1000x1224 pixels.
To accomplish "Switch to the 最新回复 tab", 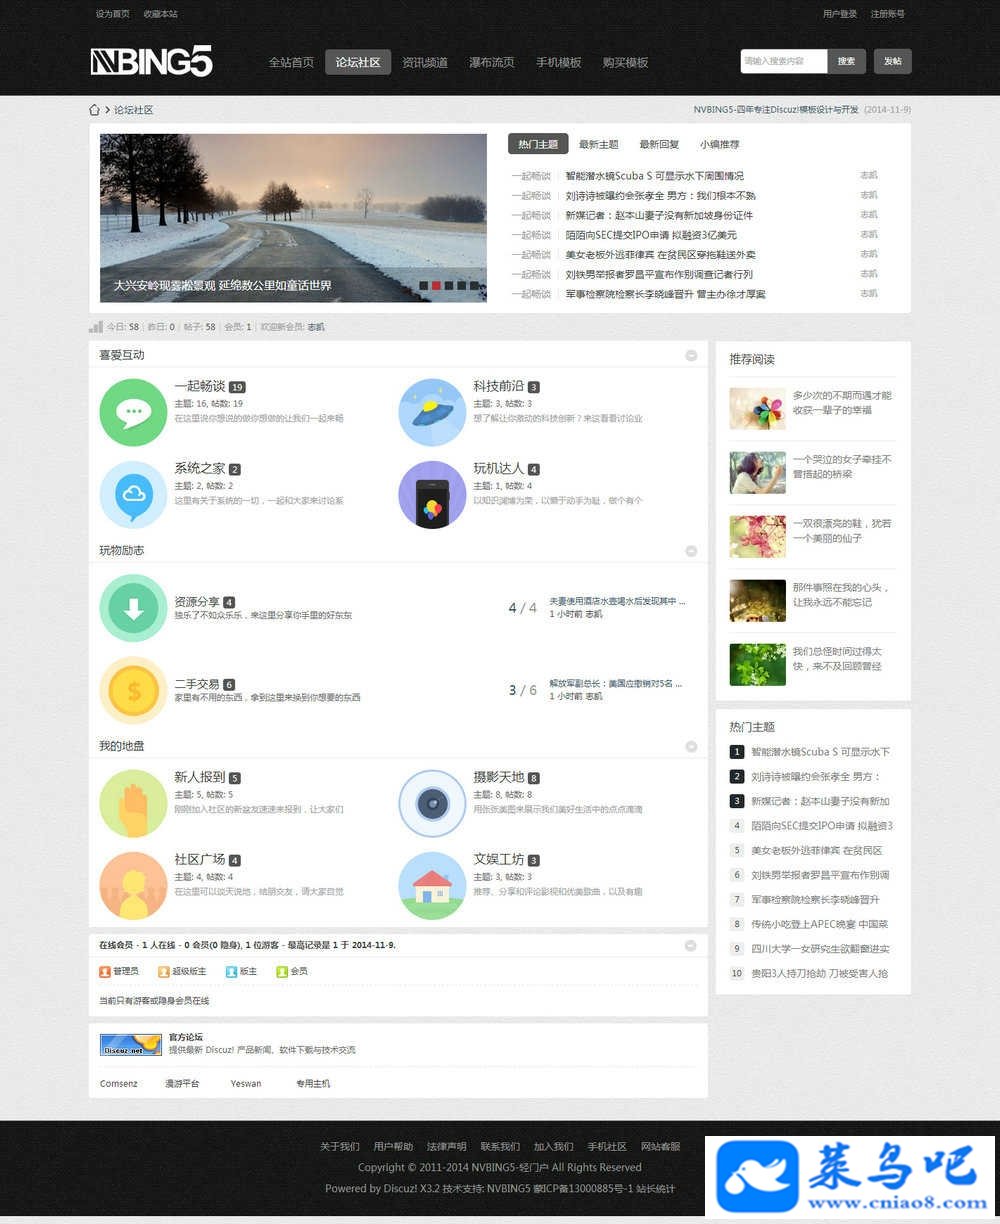I will pyautogui.click(x=659, y=144).
